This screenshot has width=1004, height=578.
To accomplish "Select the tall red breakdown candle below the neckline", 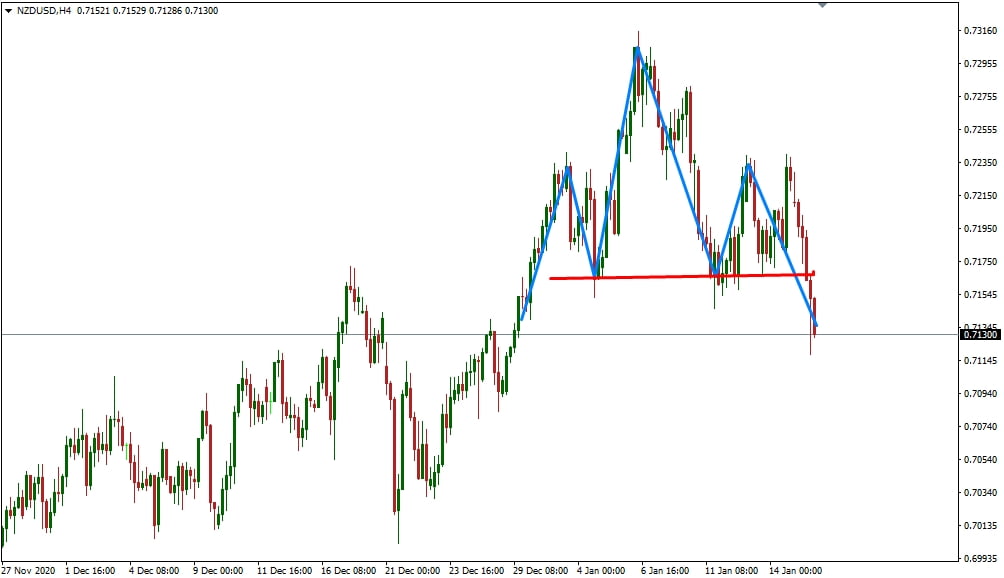I will [x=812, y=320].
